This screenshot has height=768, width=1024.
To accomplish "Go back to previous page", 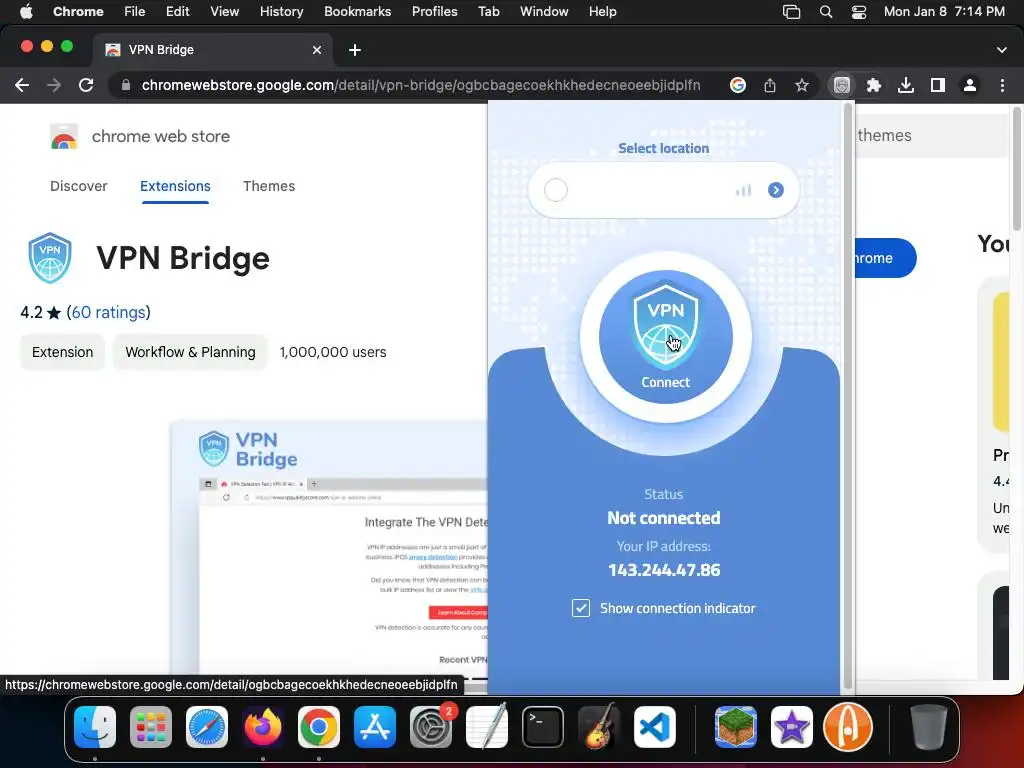I will (22, 85).
